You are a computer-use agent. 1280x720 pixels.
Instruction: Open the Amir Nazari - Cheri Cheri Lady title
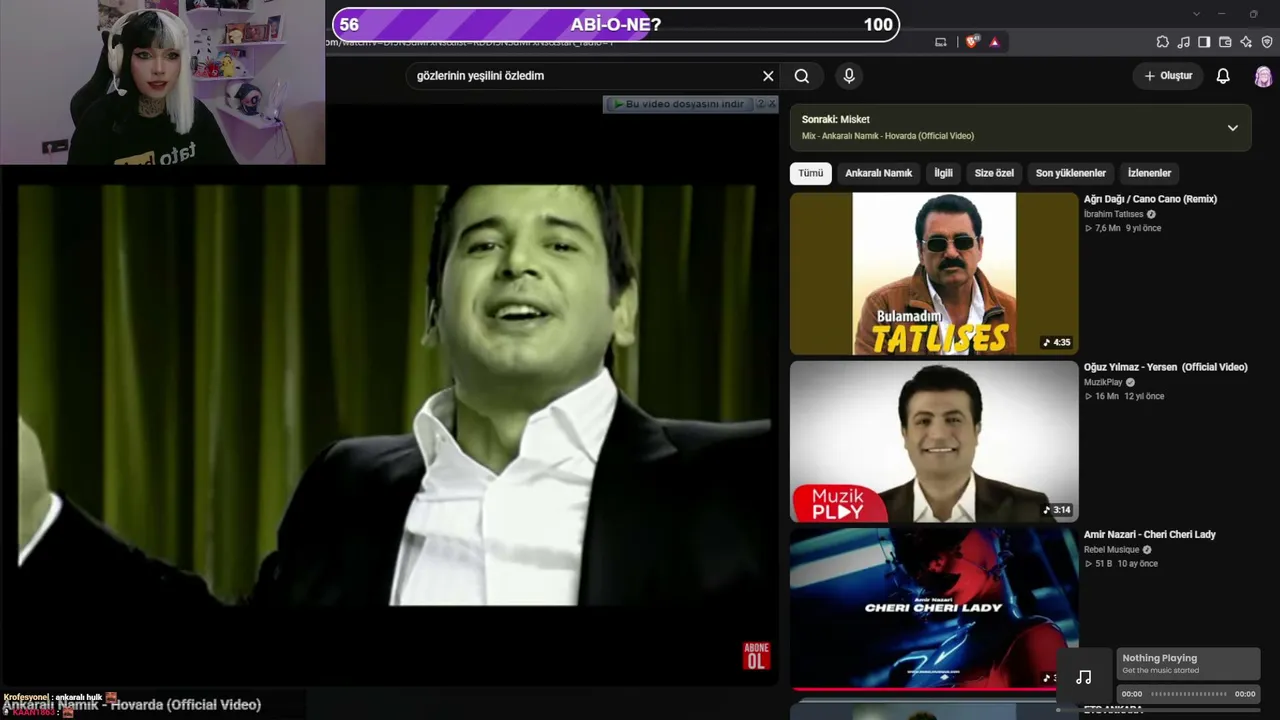pyautogui.click(x=1150, y=535)
